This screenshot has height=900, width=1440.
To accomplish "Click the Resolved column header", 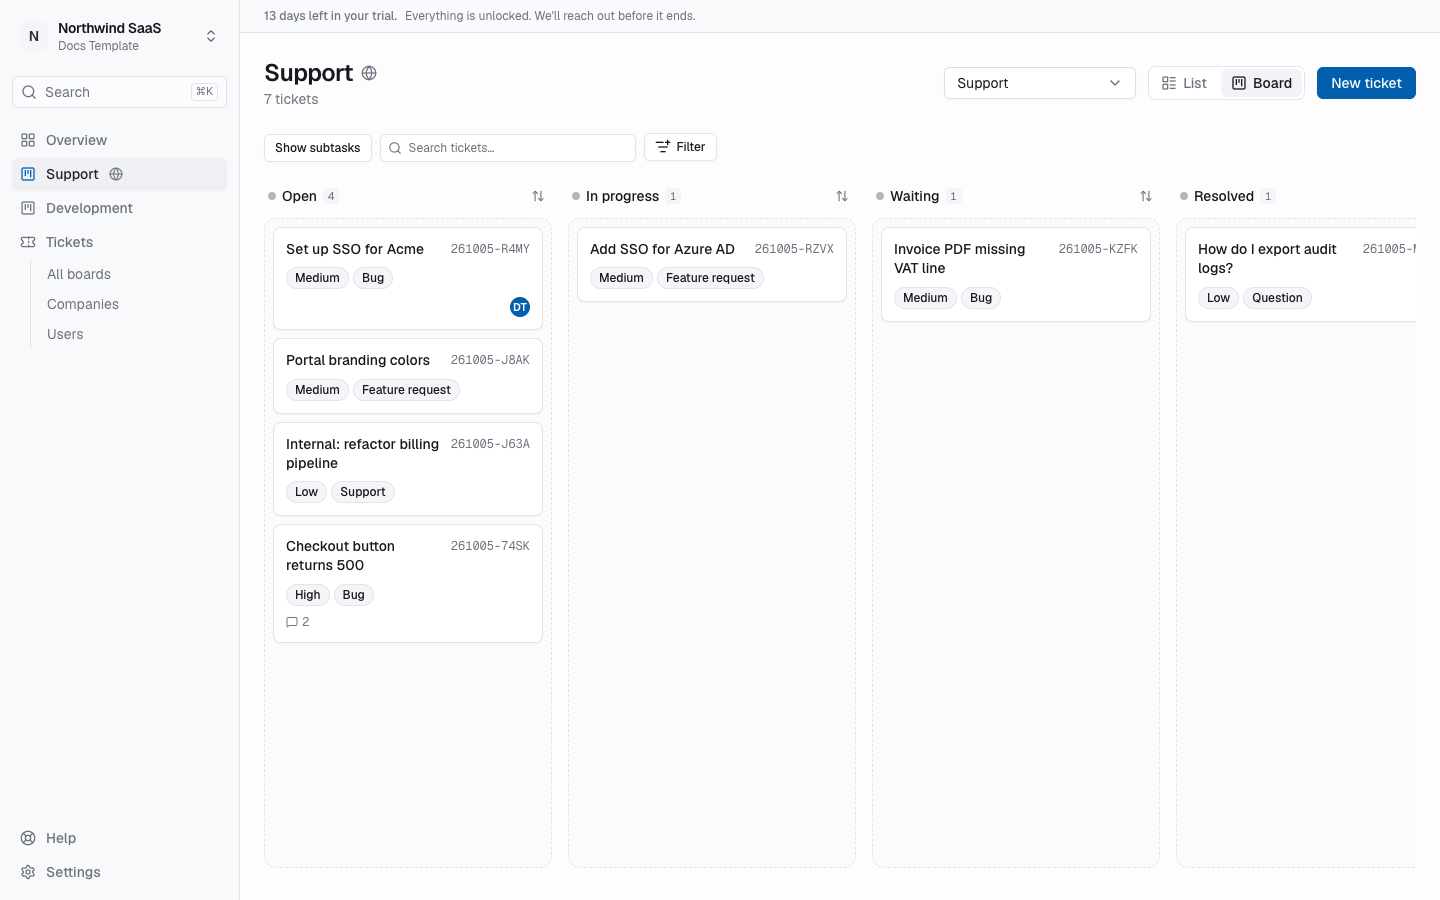I will click(1224, 196).
